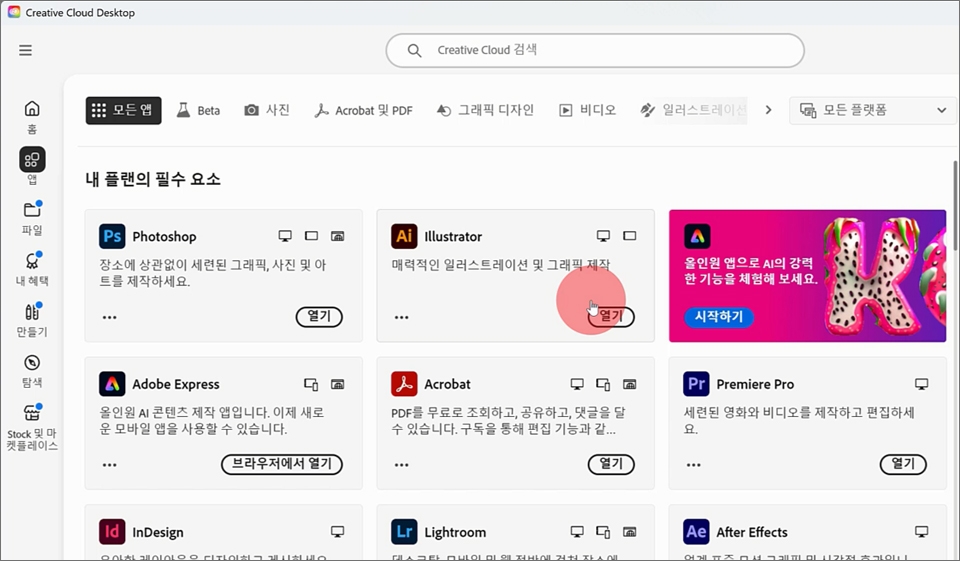This screenshot has width=960, height=561.
Task: Click the 'Photoshop' card title text
Action: 164,236
